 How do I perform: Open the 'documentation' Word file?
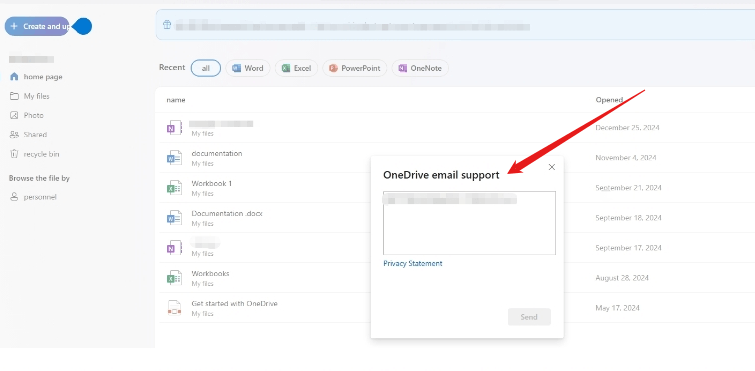[217, 154]
